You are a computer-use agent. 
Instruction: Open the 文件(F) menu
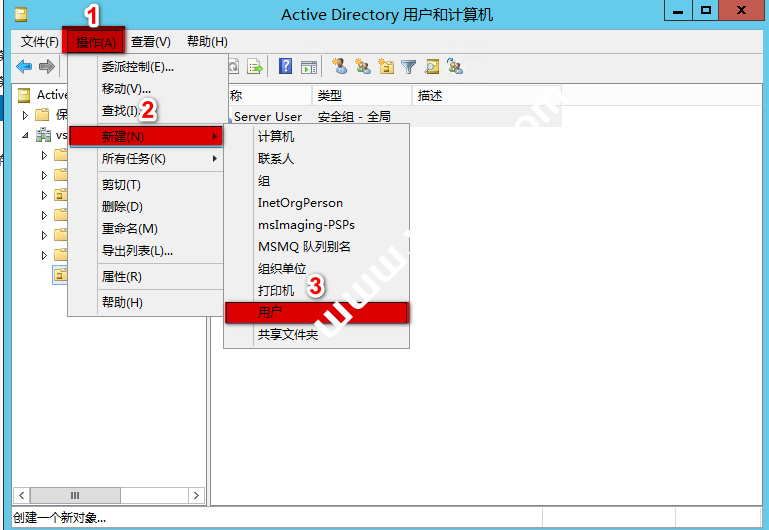tap(40, 42)
